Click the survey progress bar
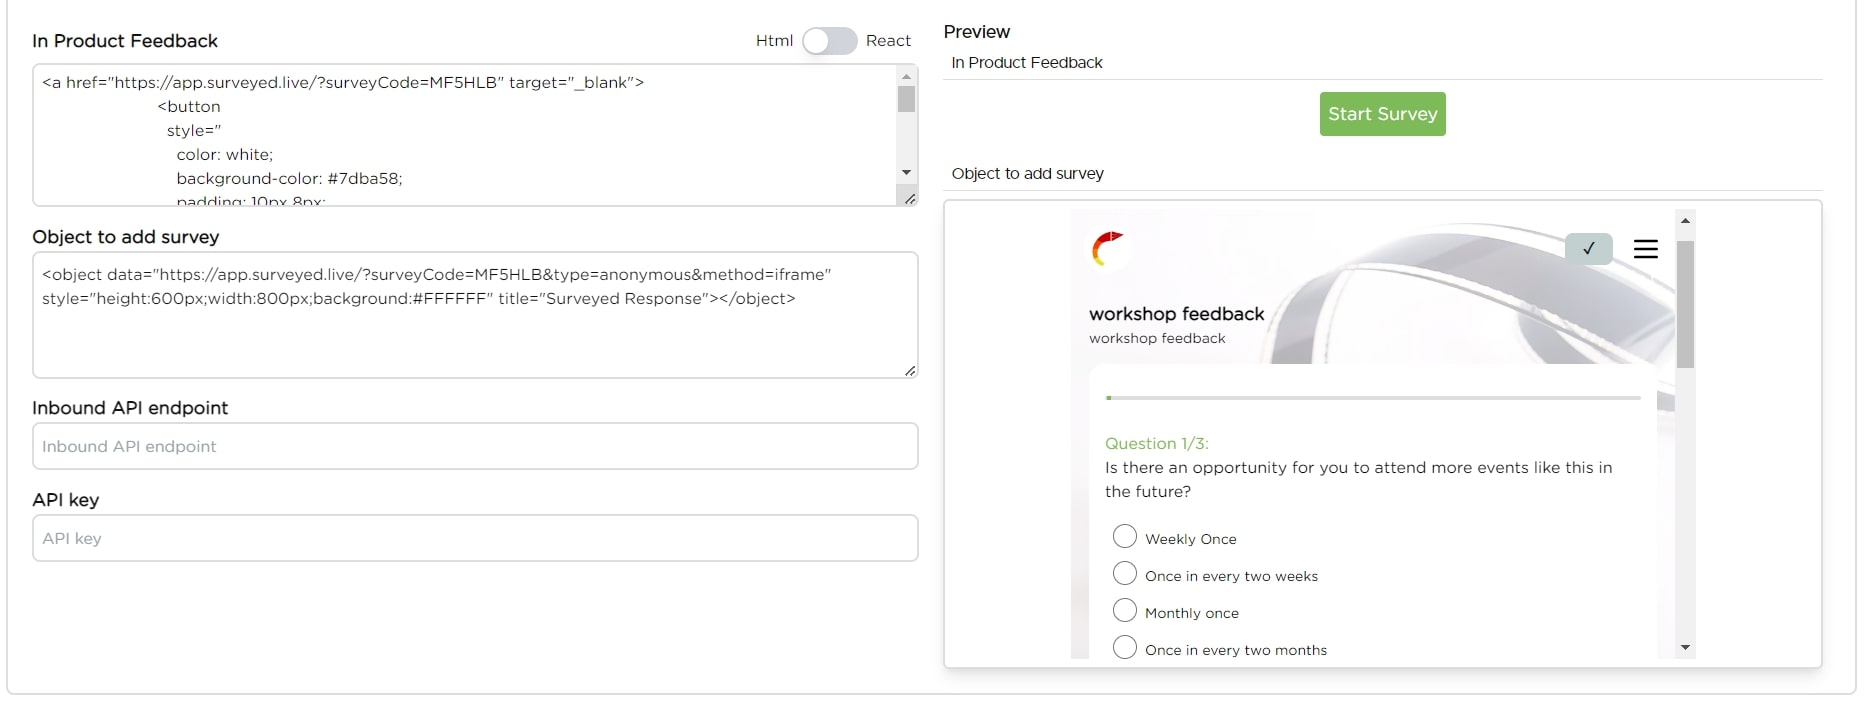 (1373, 398)
